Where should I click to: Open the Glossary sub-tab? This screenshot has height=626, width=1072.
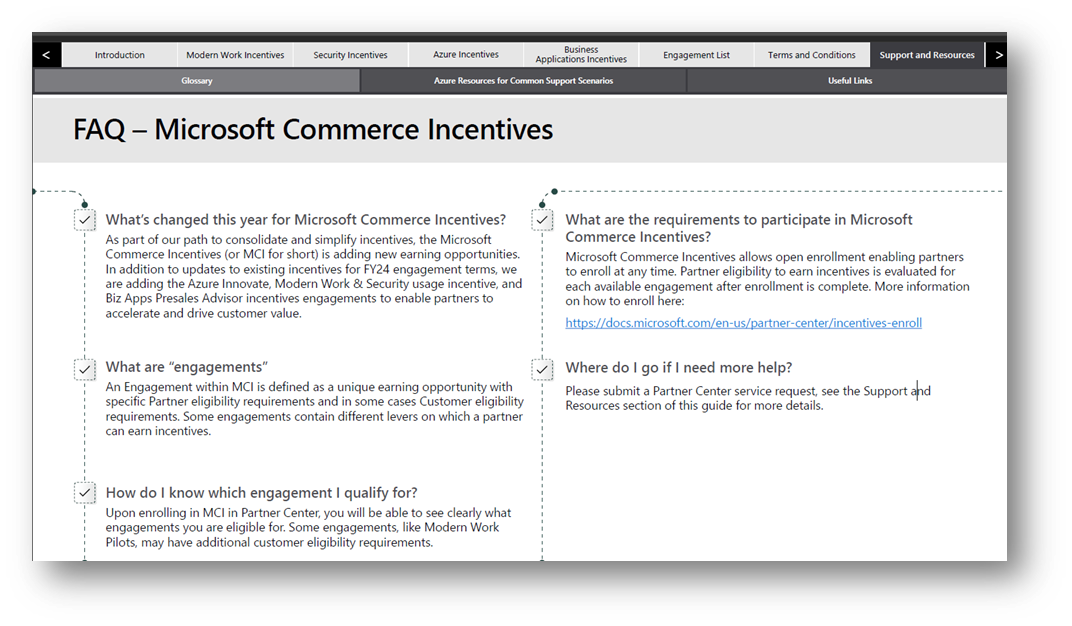[x=197, y=81]
